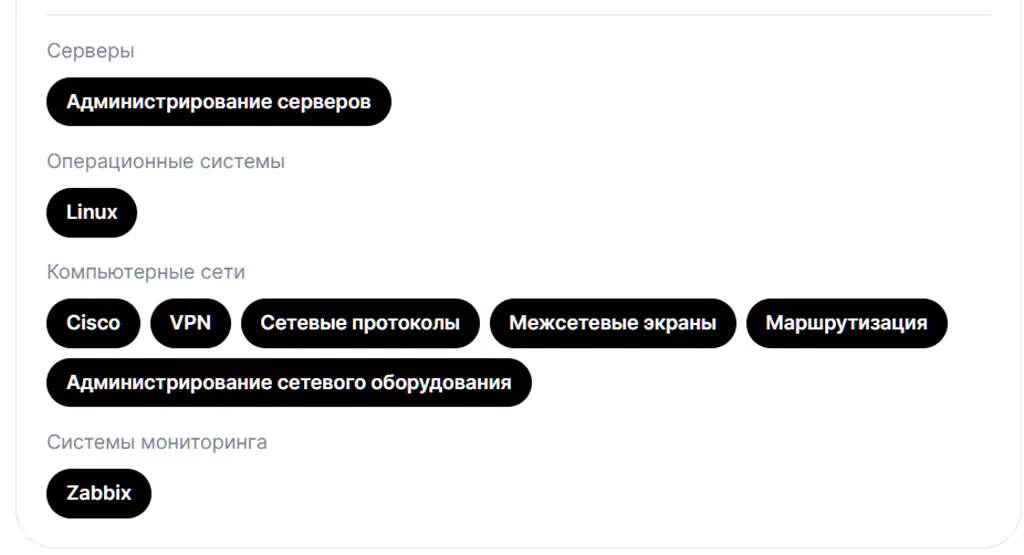
Task: Choose the routing skill chip Маршрутизация
Action: point(846,323)
